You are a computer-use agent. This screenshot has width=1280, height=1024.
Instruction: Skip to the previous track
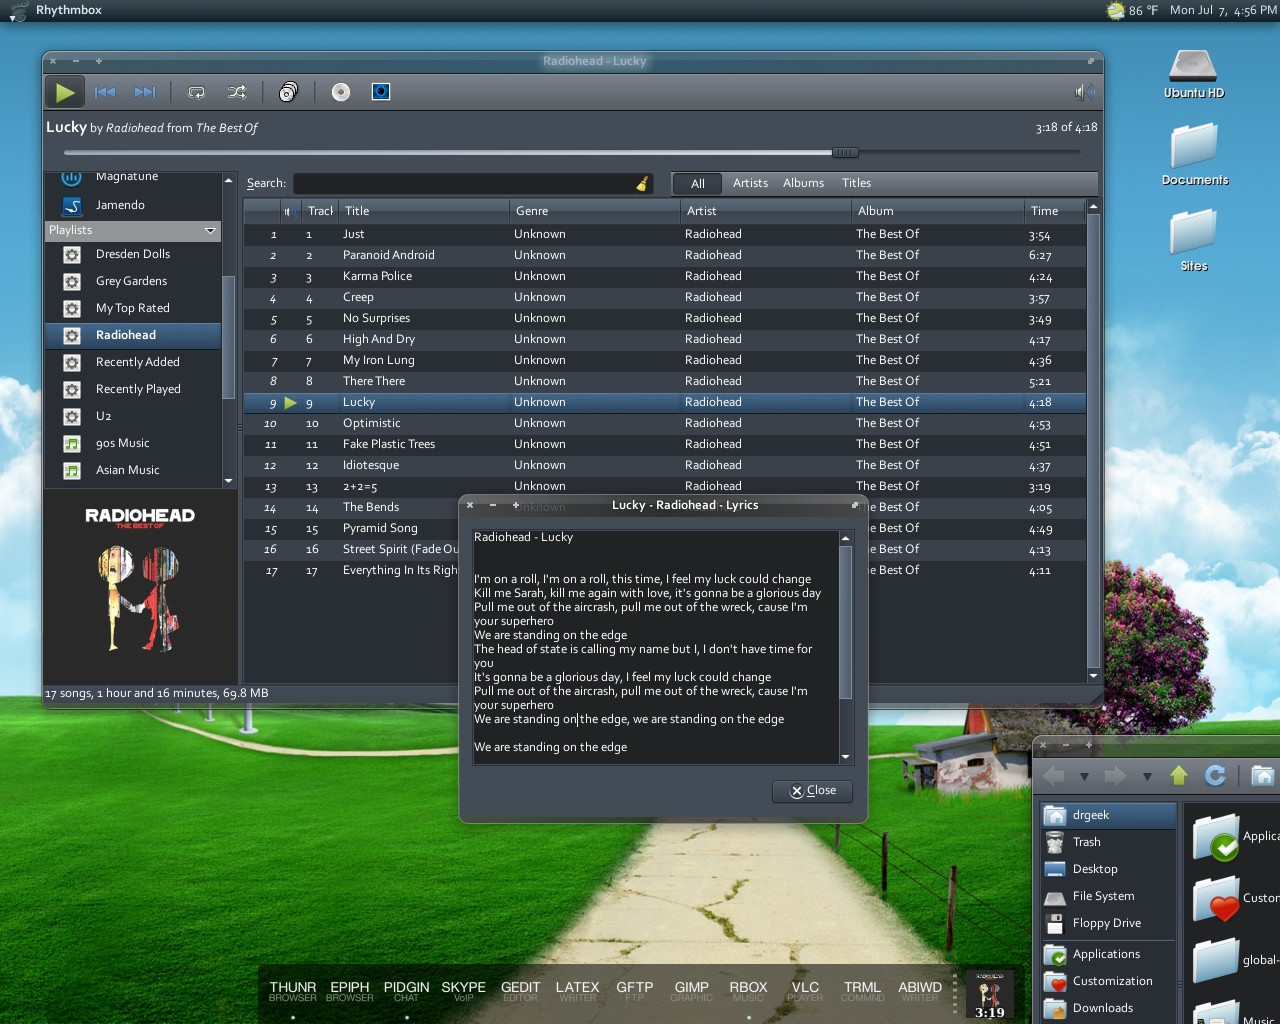(105, 92)
